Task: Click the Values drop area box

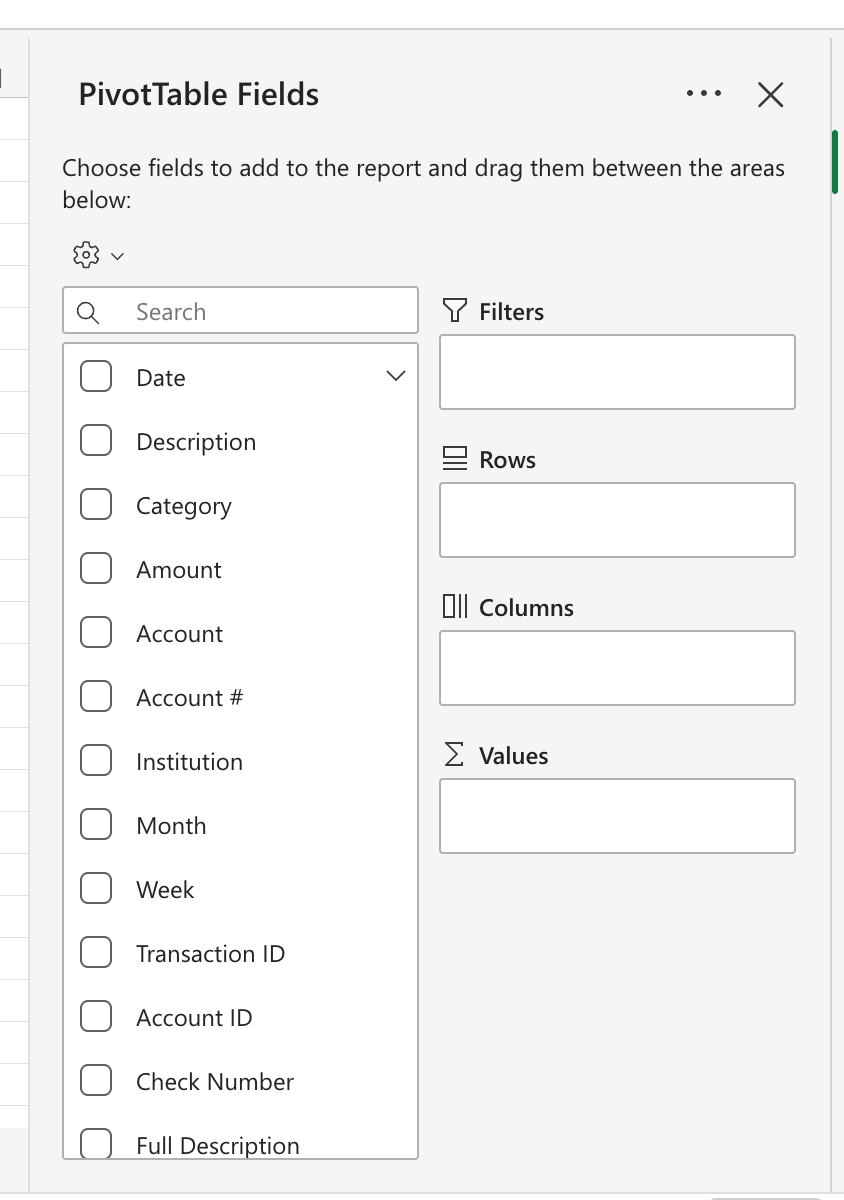Action: pyautogui.click(x=617, y=816)
